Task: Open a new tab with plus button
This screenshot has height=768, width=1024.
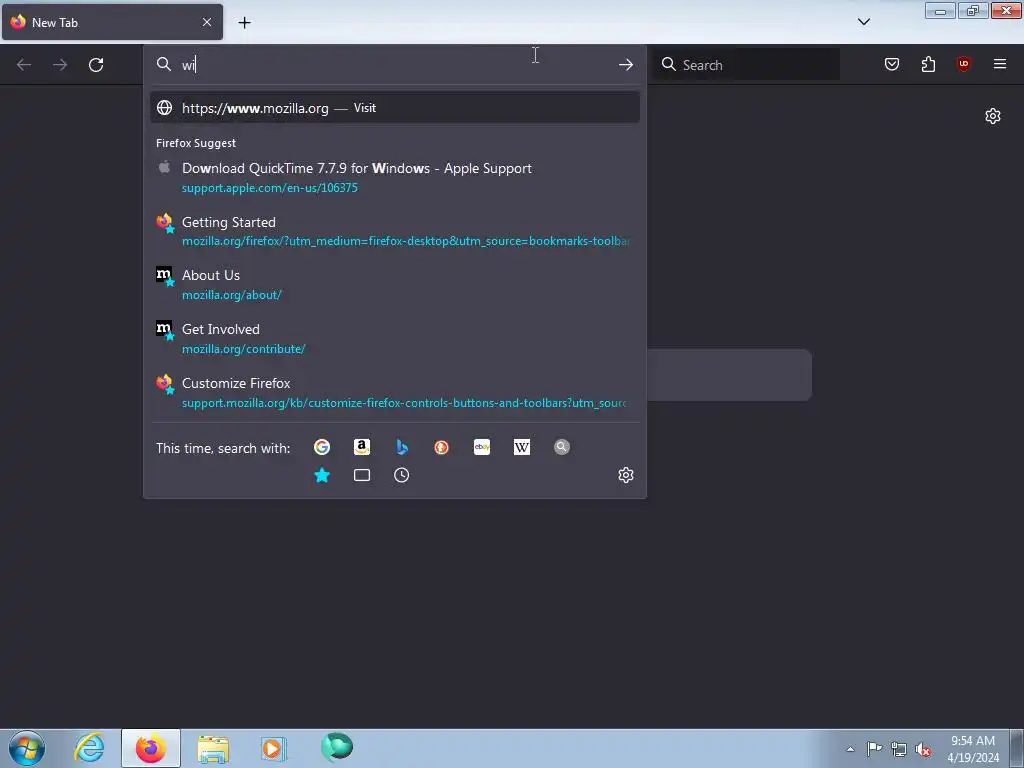Action: (x=244, y=23)
